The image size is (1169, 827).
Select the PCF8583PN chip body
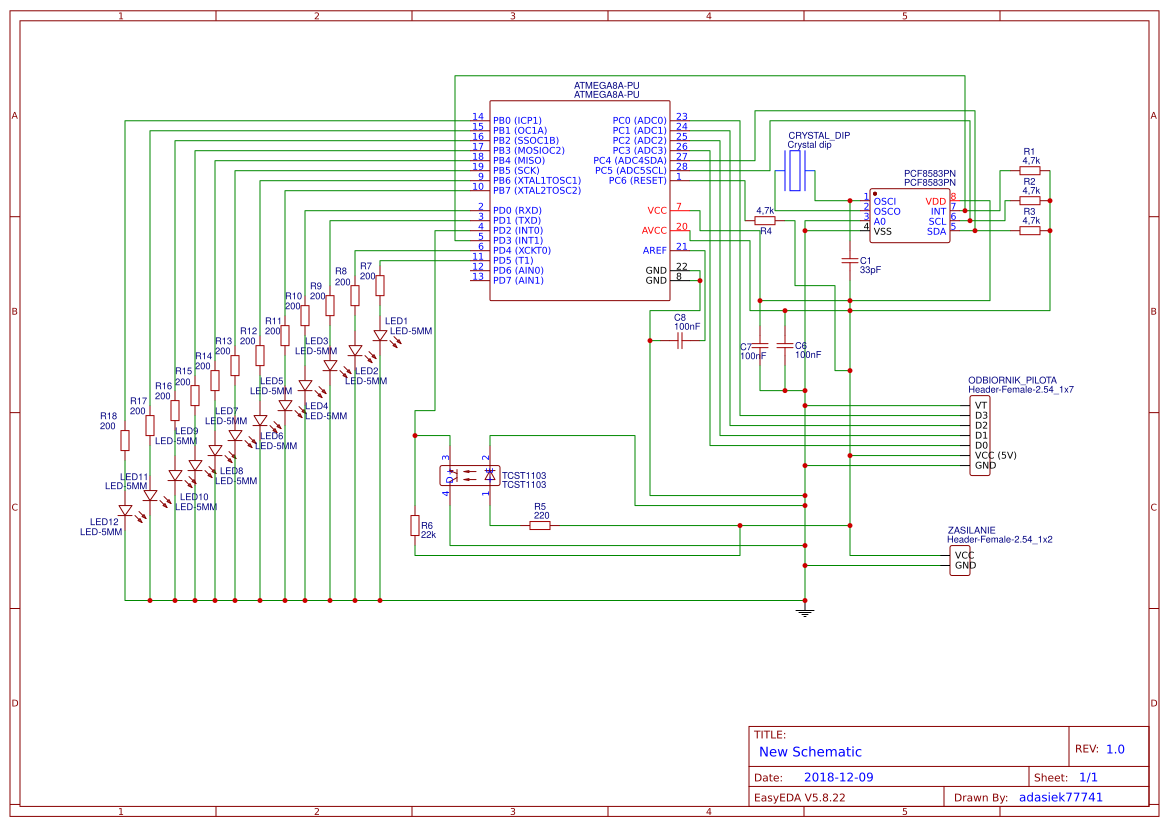[x=908, y=215]
